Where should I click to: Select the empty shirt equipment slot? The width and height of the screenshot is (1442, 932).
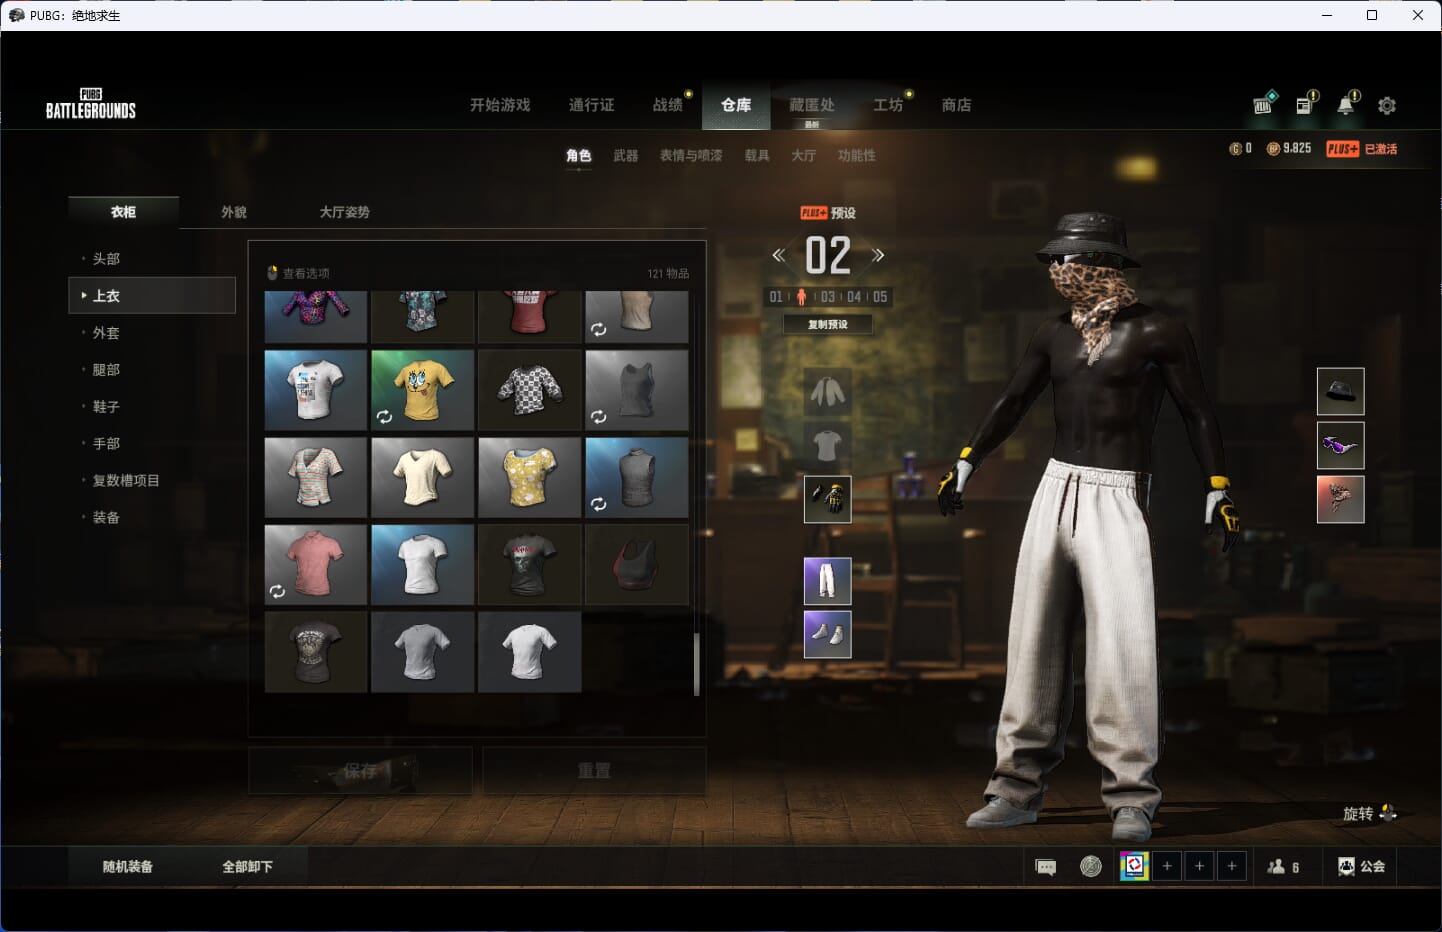click(827, 445)
